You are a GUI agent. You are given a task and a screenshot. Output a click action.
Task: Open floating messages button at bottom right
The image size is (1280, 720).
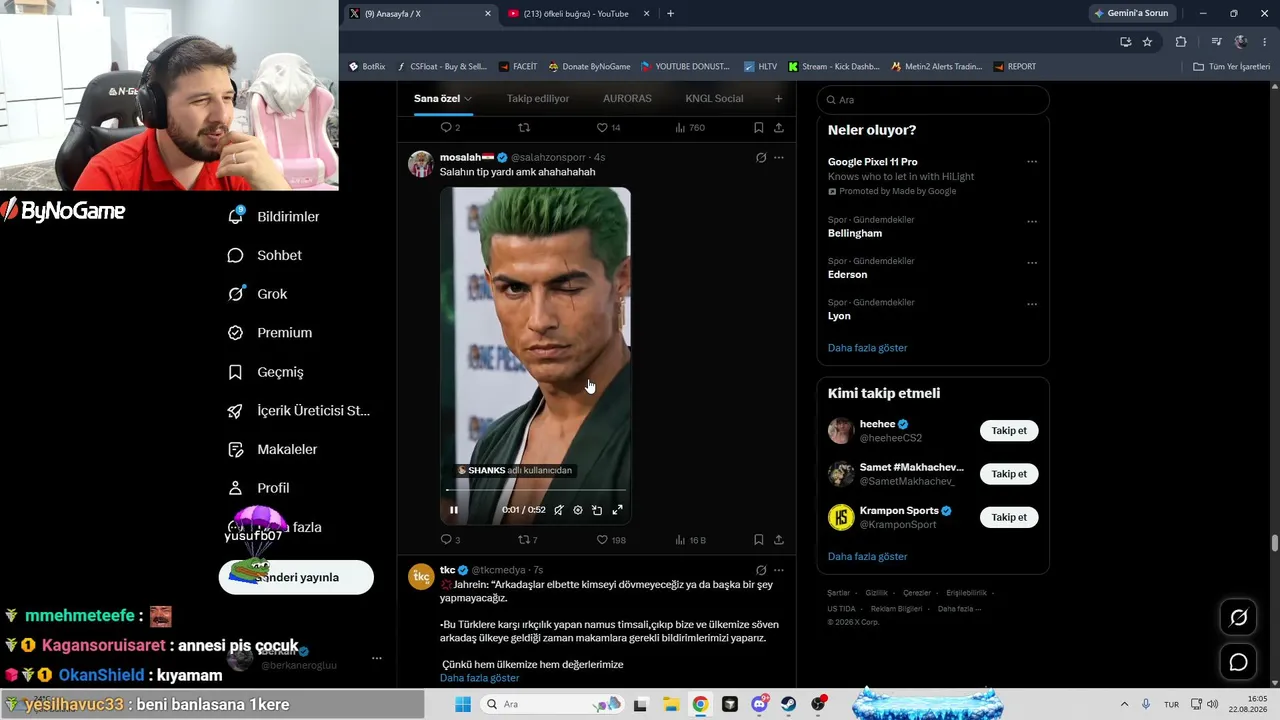coord(1238,662)
